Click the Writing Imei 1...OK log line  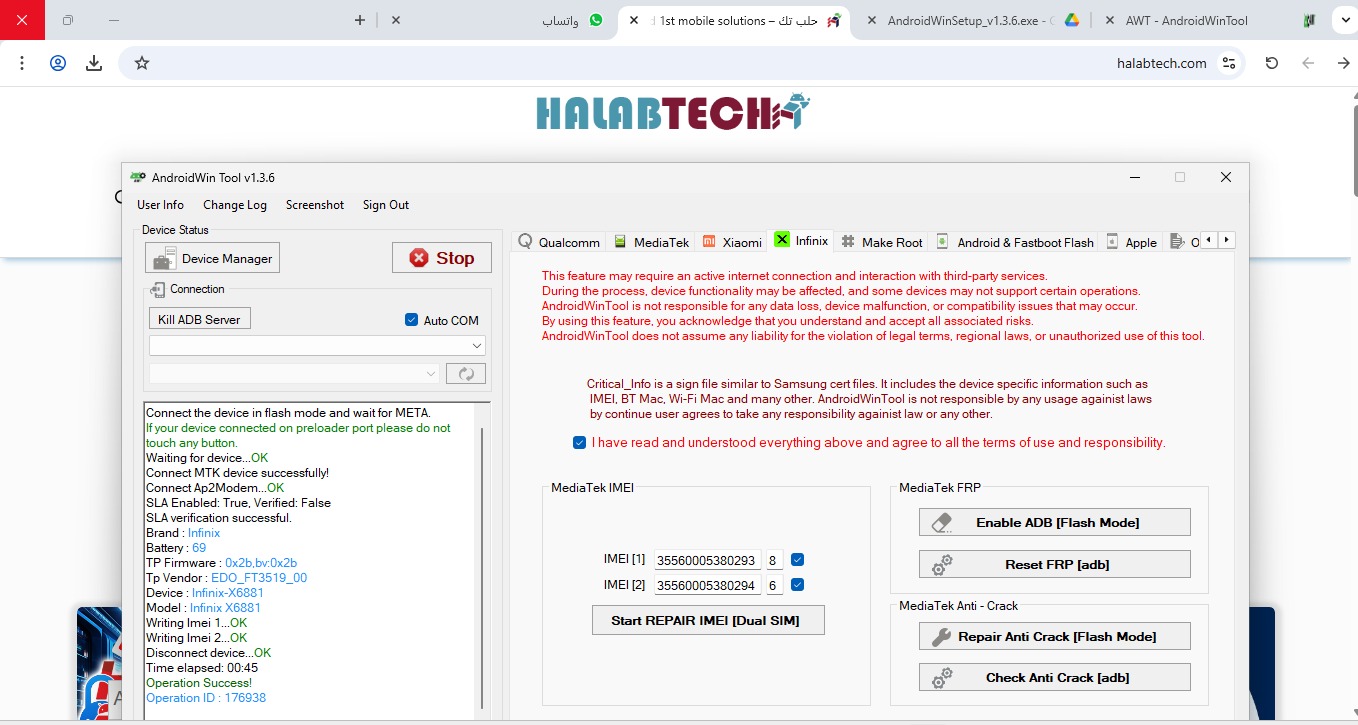(x=196, y=623)
